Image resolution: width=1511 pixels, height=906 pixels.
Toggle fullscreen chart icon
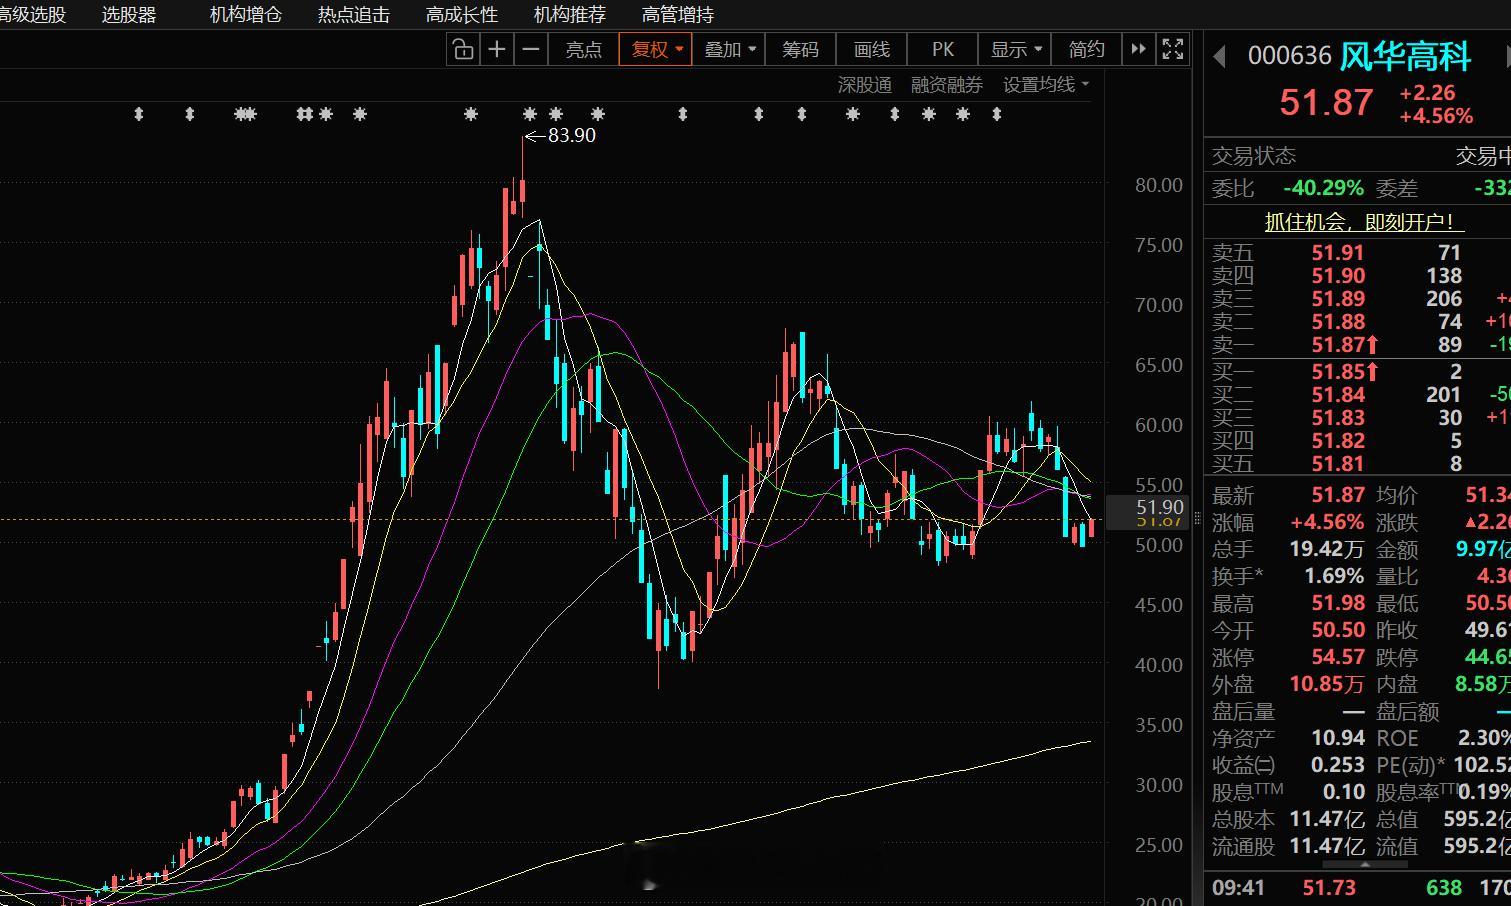[1173, 49]
